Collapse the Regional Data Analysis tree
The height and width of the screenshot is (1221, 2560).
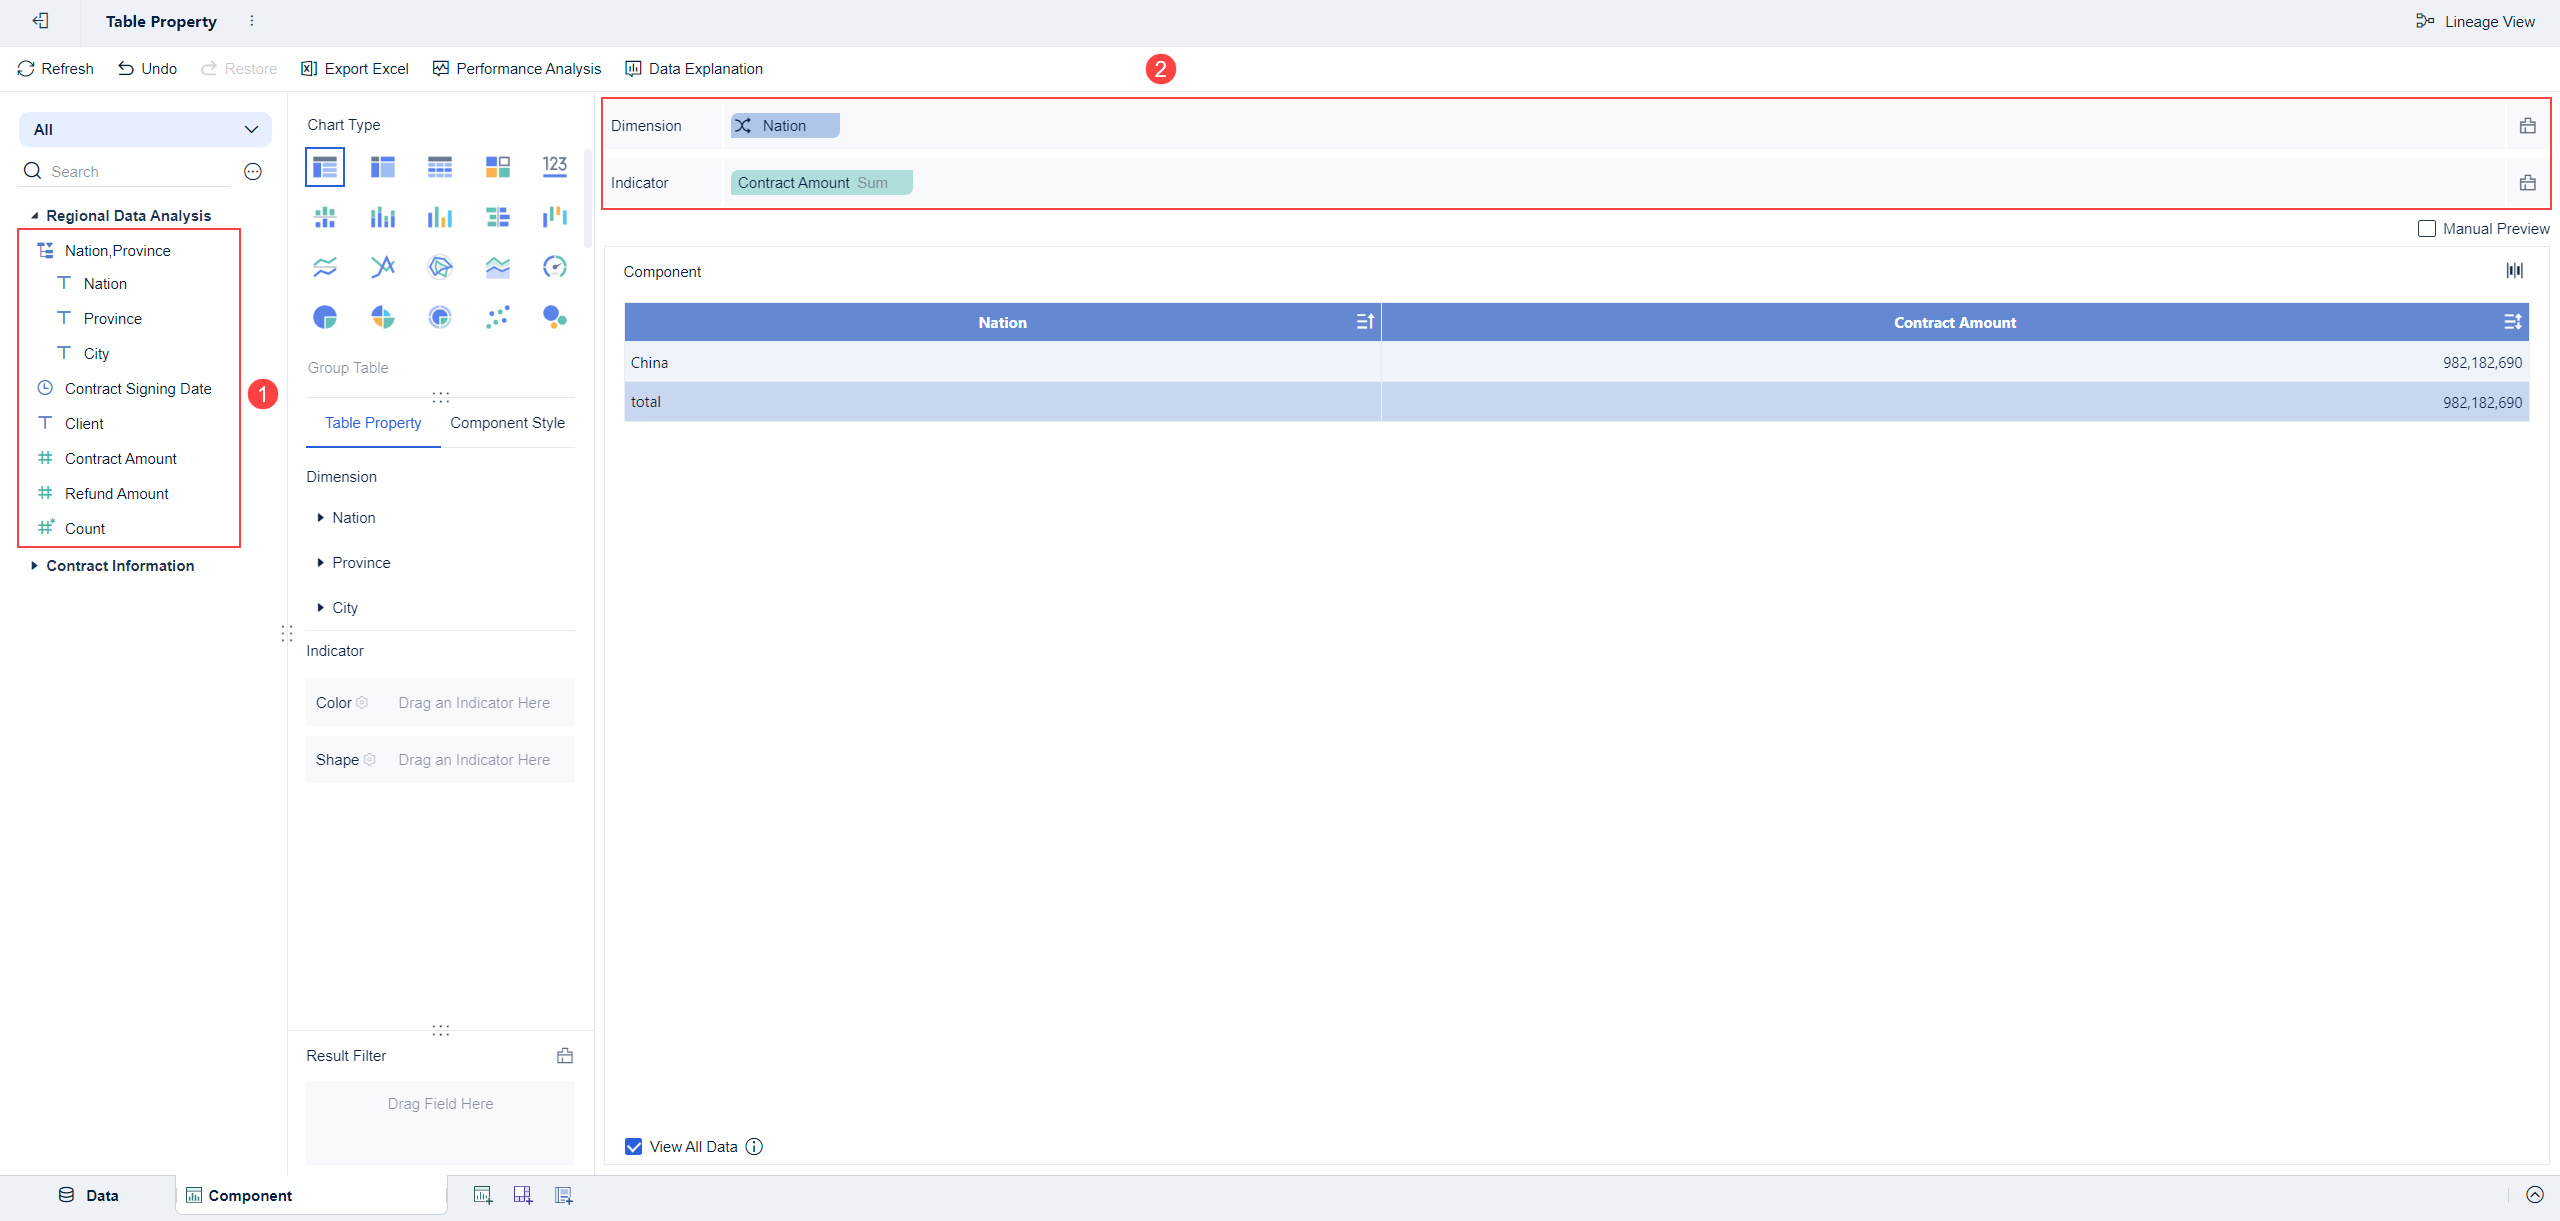click(x=34, y=216)
